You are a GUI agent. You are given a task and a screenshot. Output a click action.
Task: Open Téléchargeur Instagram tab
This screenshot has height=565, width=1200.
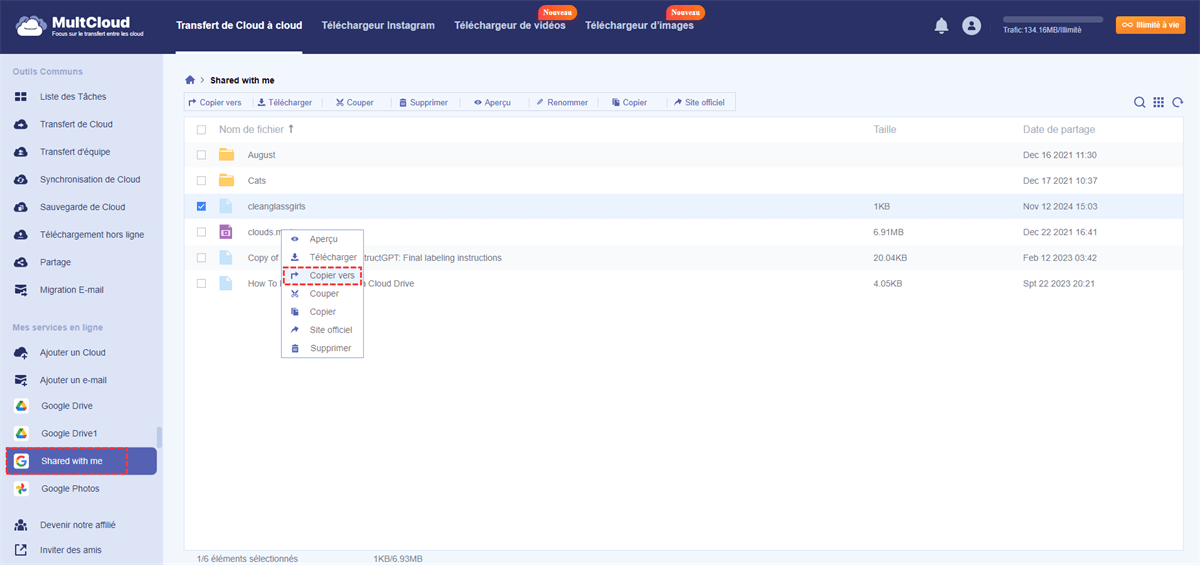(378, 26)
